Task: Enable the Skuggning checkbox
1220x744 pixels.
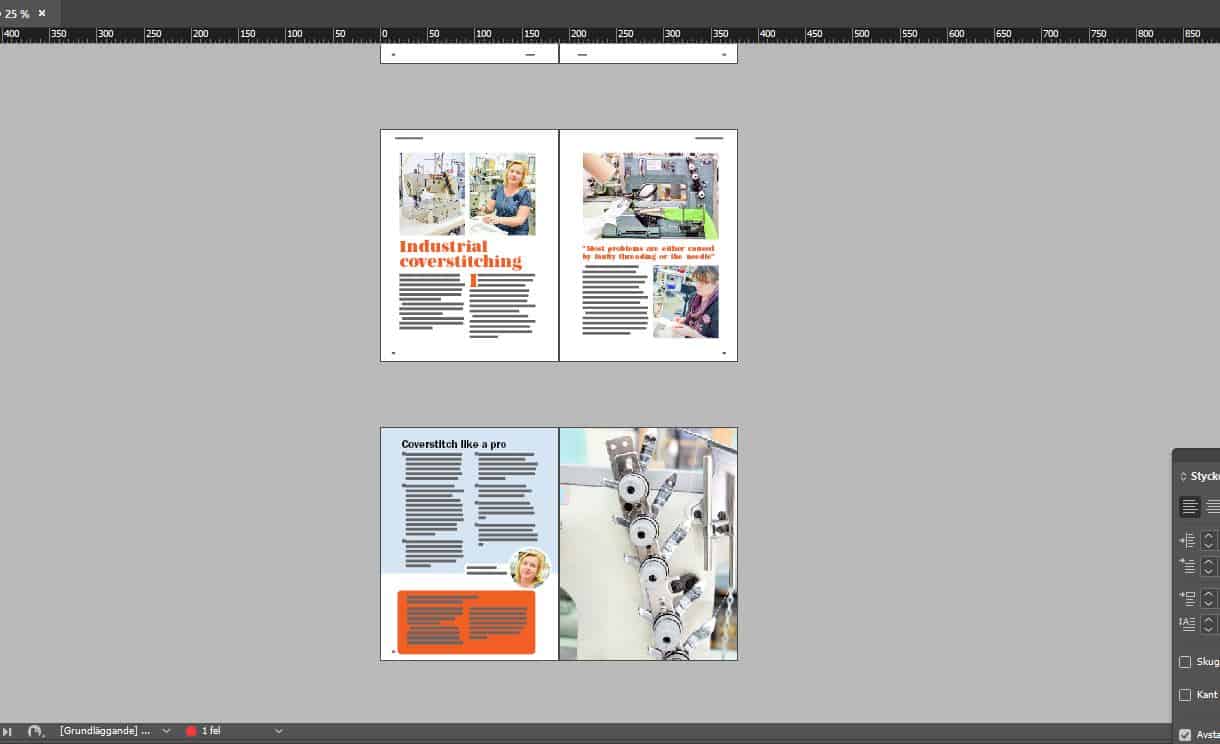Action: 1185,662
